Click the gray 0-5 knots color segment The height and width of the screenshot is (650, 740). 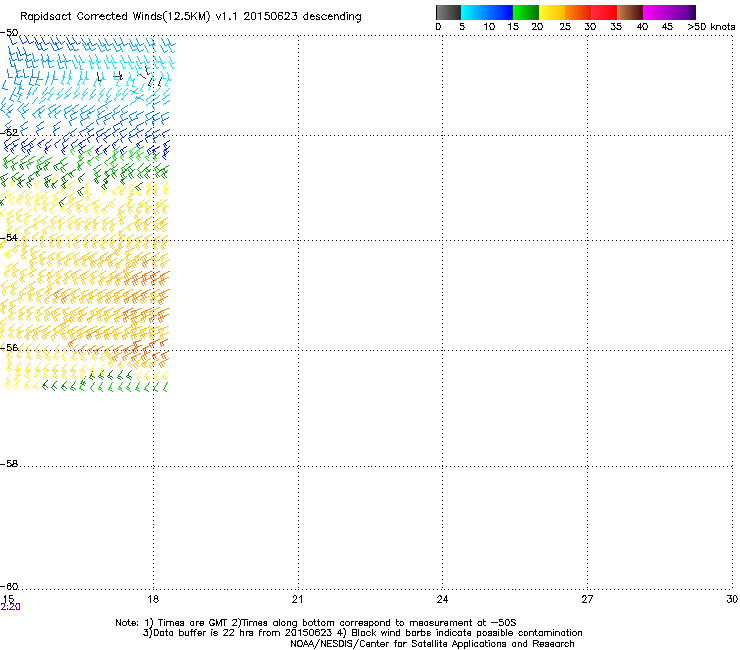tap(448, 12)
